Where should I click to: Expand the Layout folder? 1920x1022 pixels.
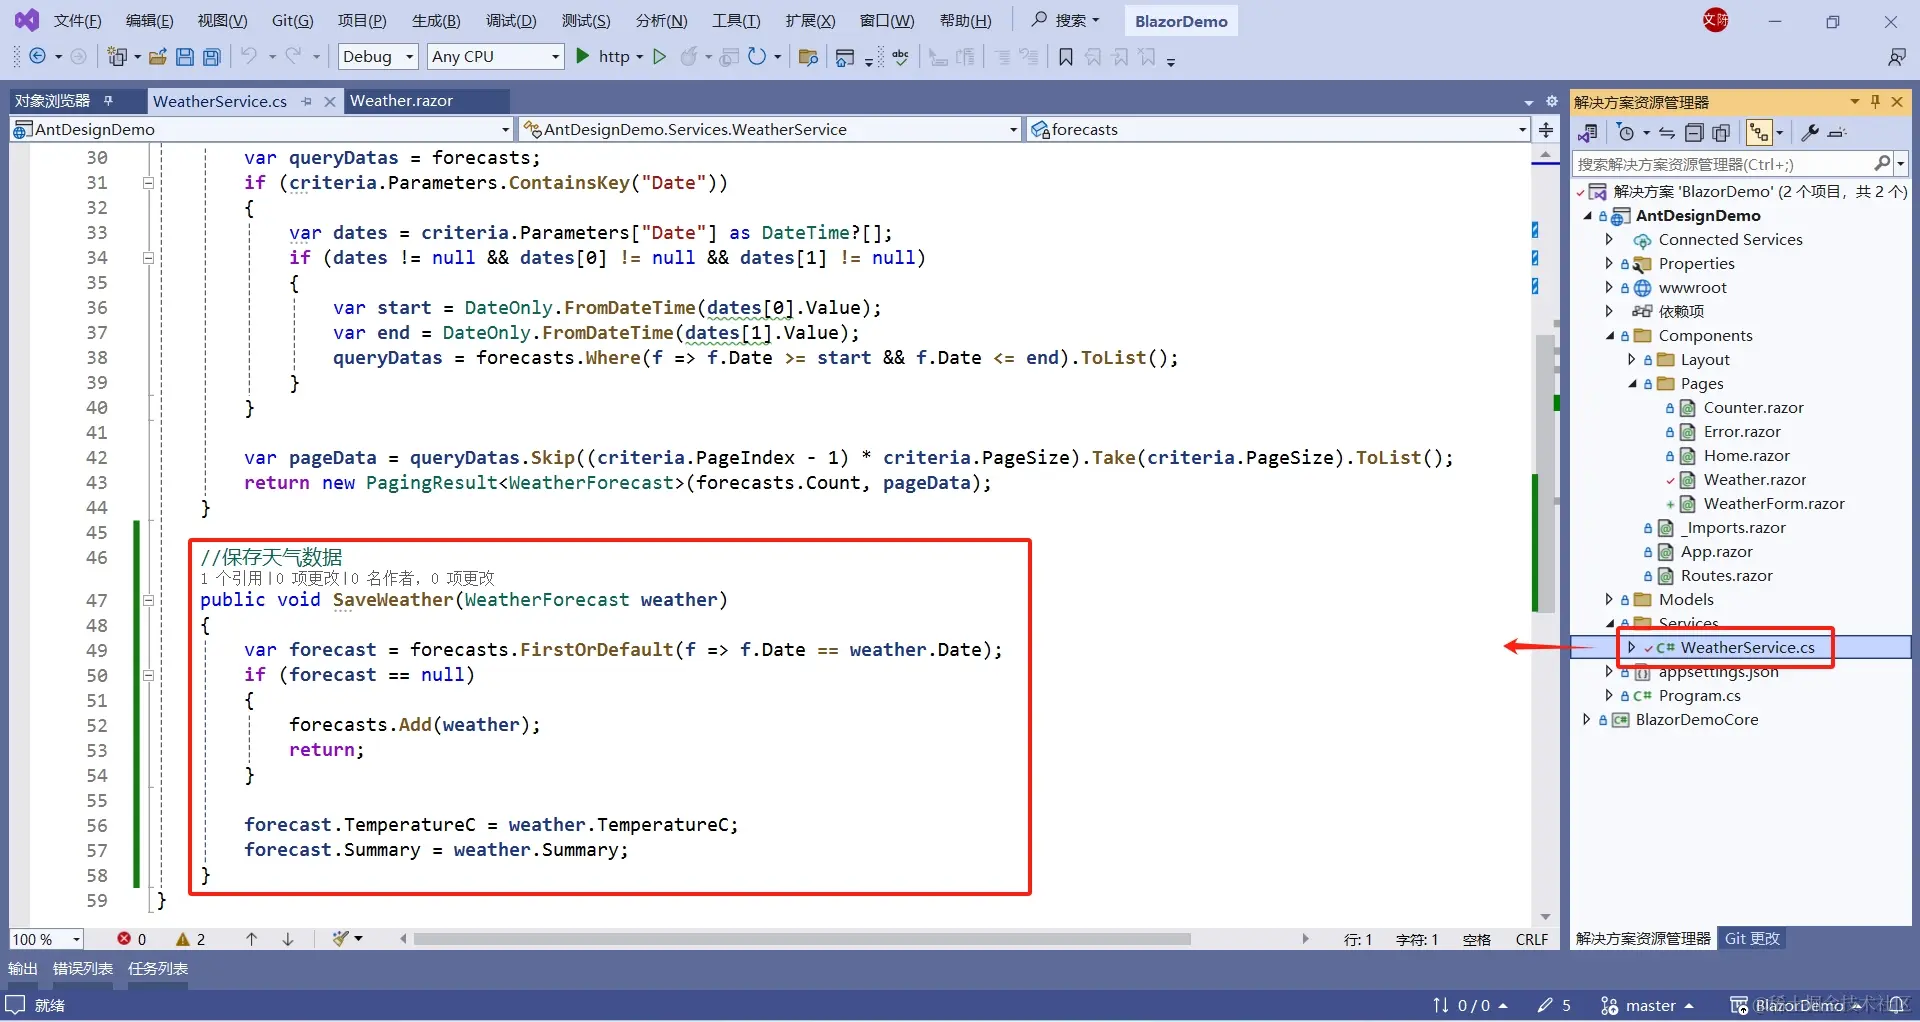click(1632, 360)
